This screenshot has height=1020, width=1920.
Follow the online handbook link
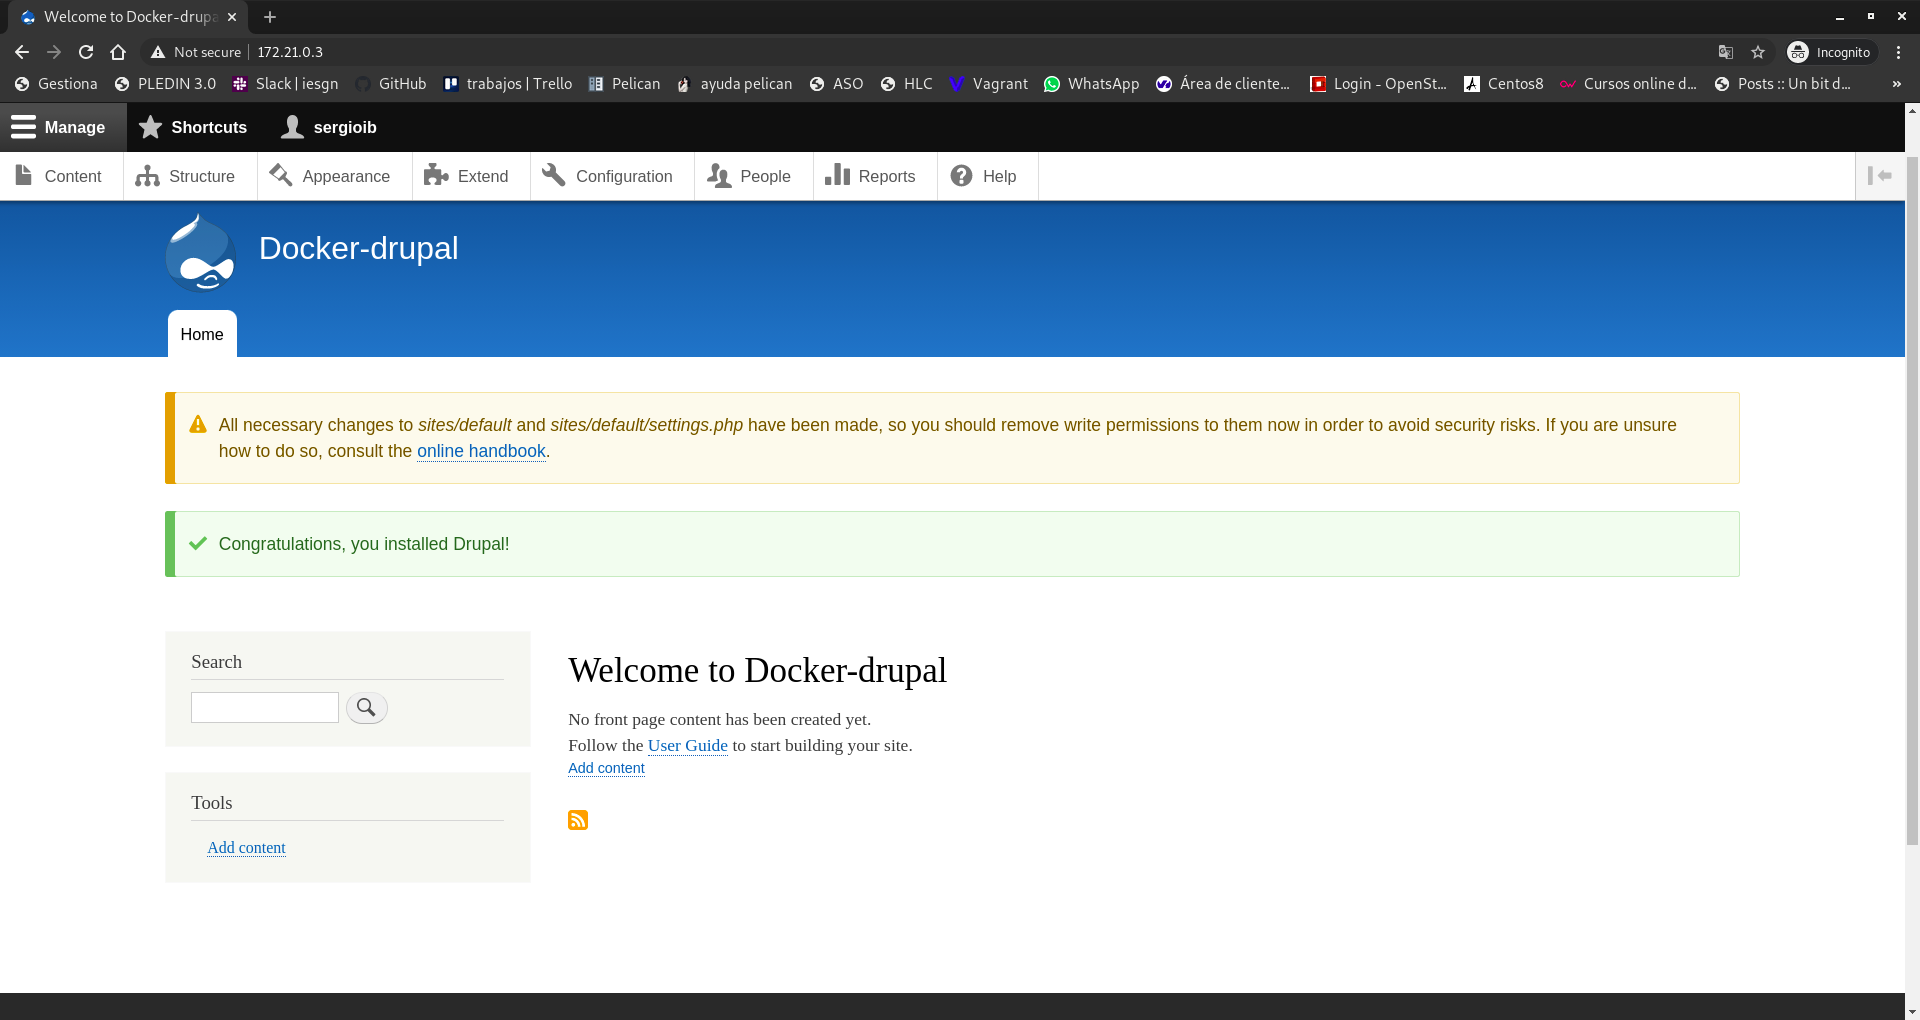(x=481, y=451)
